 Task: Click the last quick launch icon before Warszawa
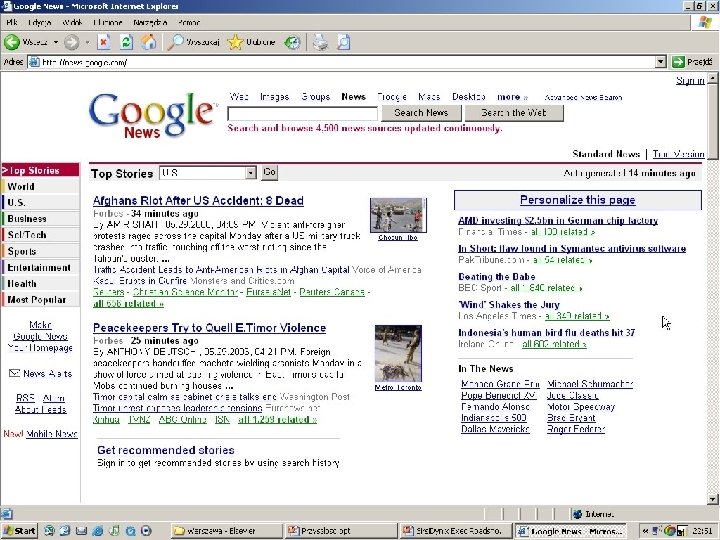146,531
